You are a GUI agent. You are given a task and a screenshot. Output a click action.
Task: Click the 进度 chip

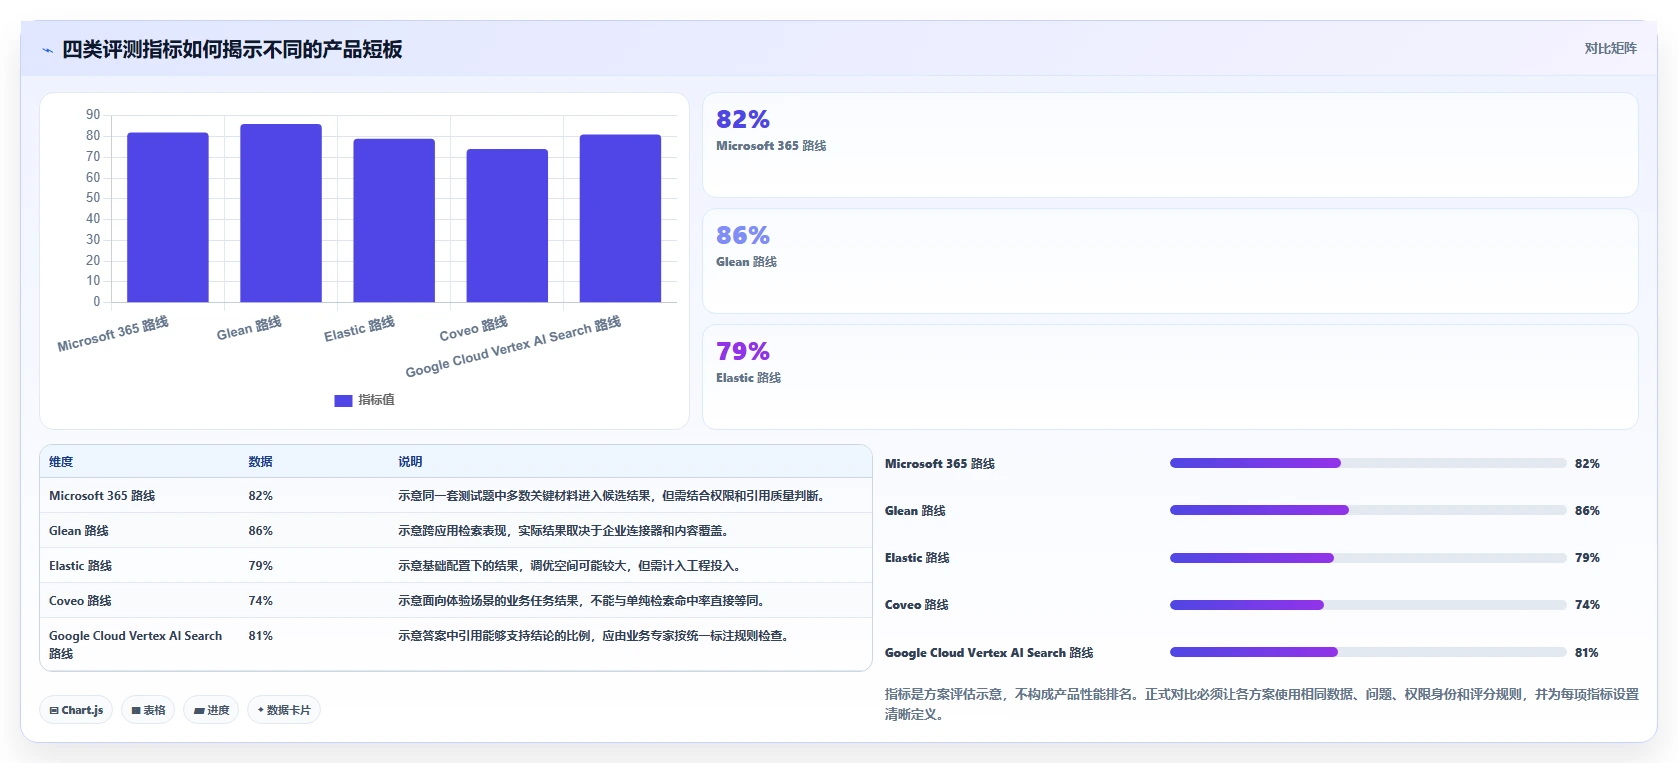pyautogui.click(x=211, y=710)
